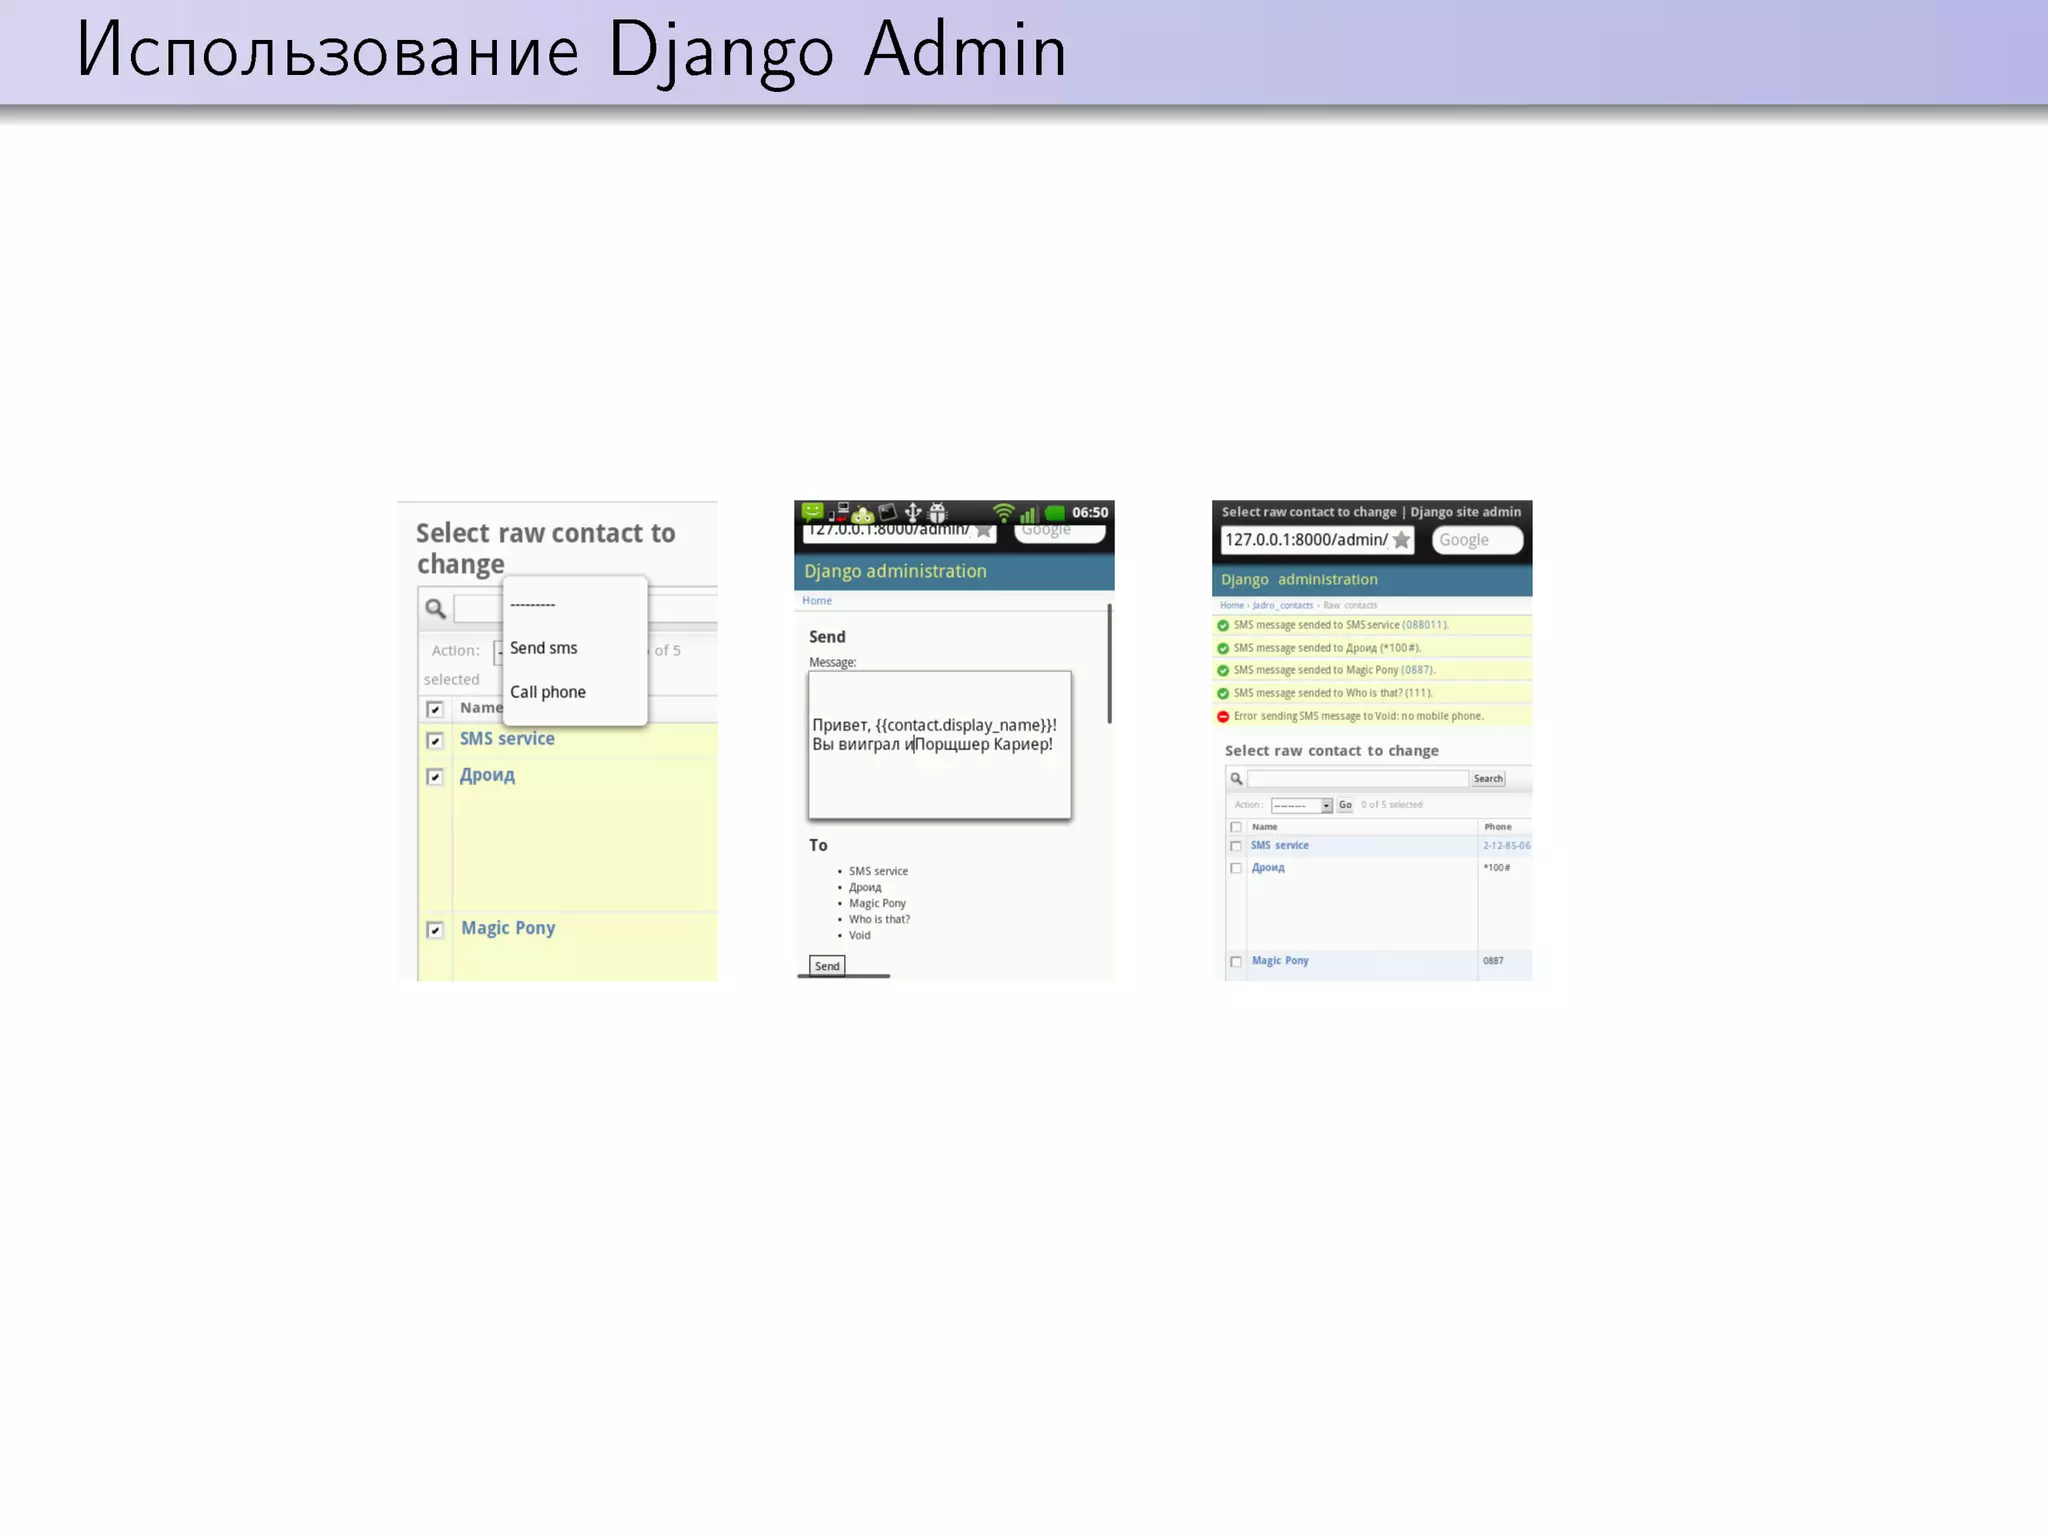Uncheck the Дроид checkbox in the left list
This screenshot has height=1536, width=2048.
pyautogui.click(x=435, y=777)
